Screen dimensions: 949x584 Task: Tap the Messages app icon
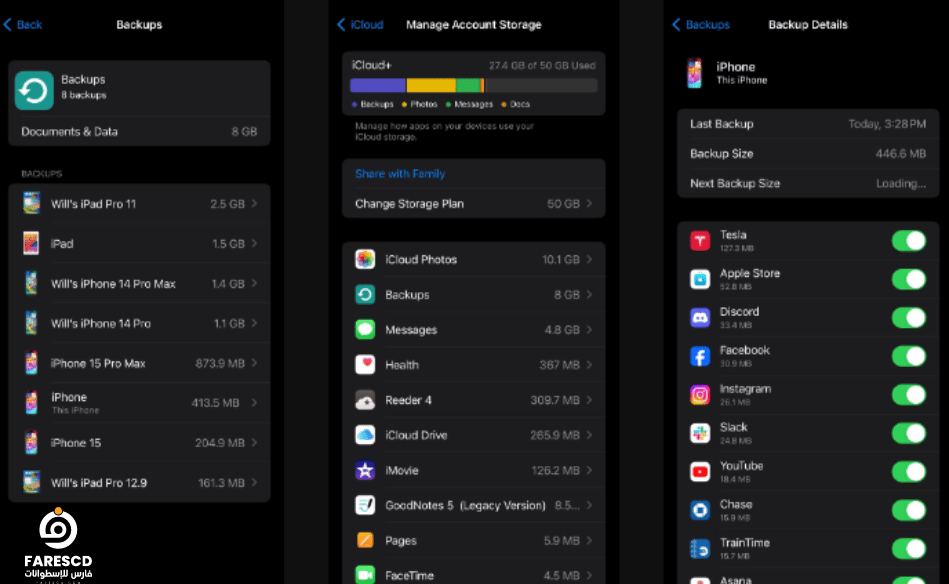point(365,330)
